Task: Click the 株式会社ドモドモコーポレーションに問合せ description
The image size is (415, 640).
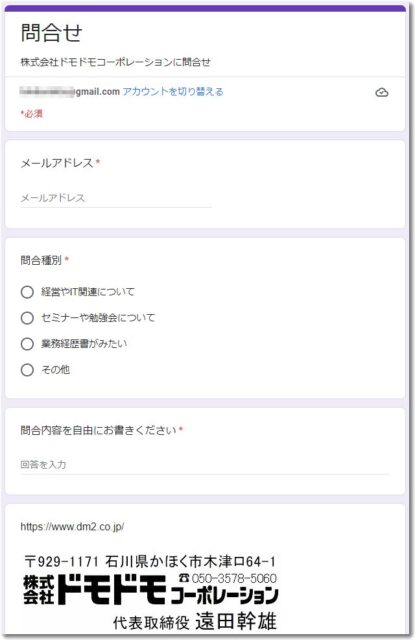Action: click(115, 62)
